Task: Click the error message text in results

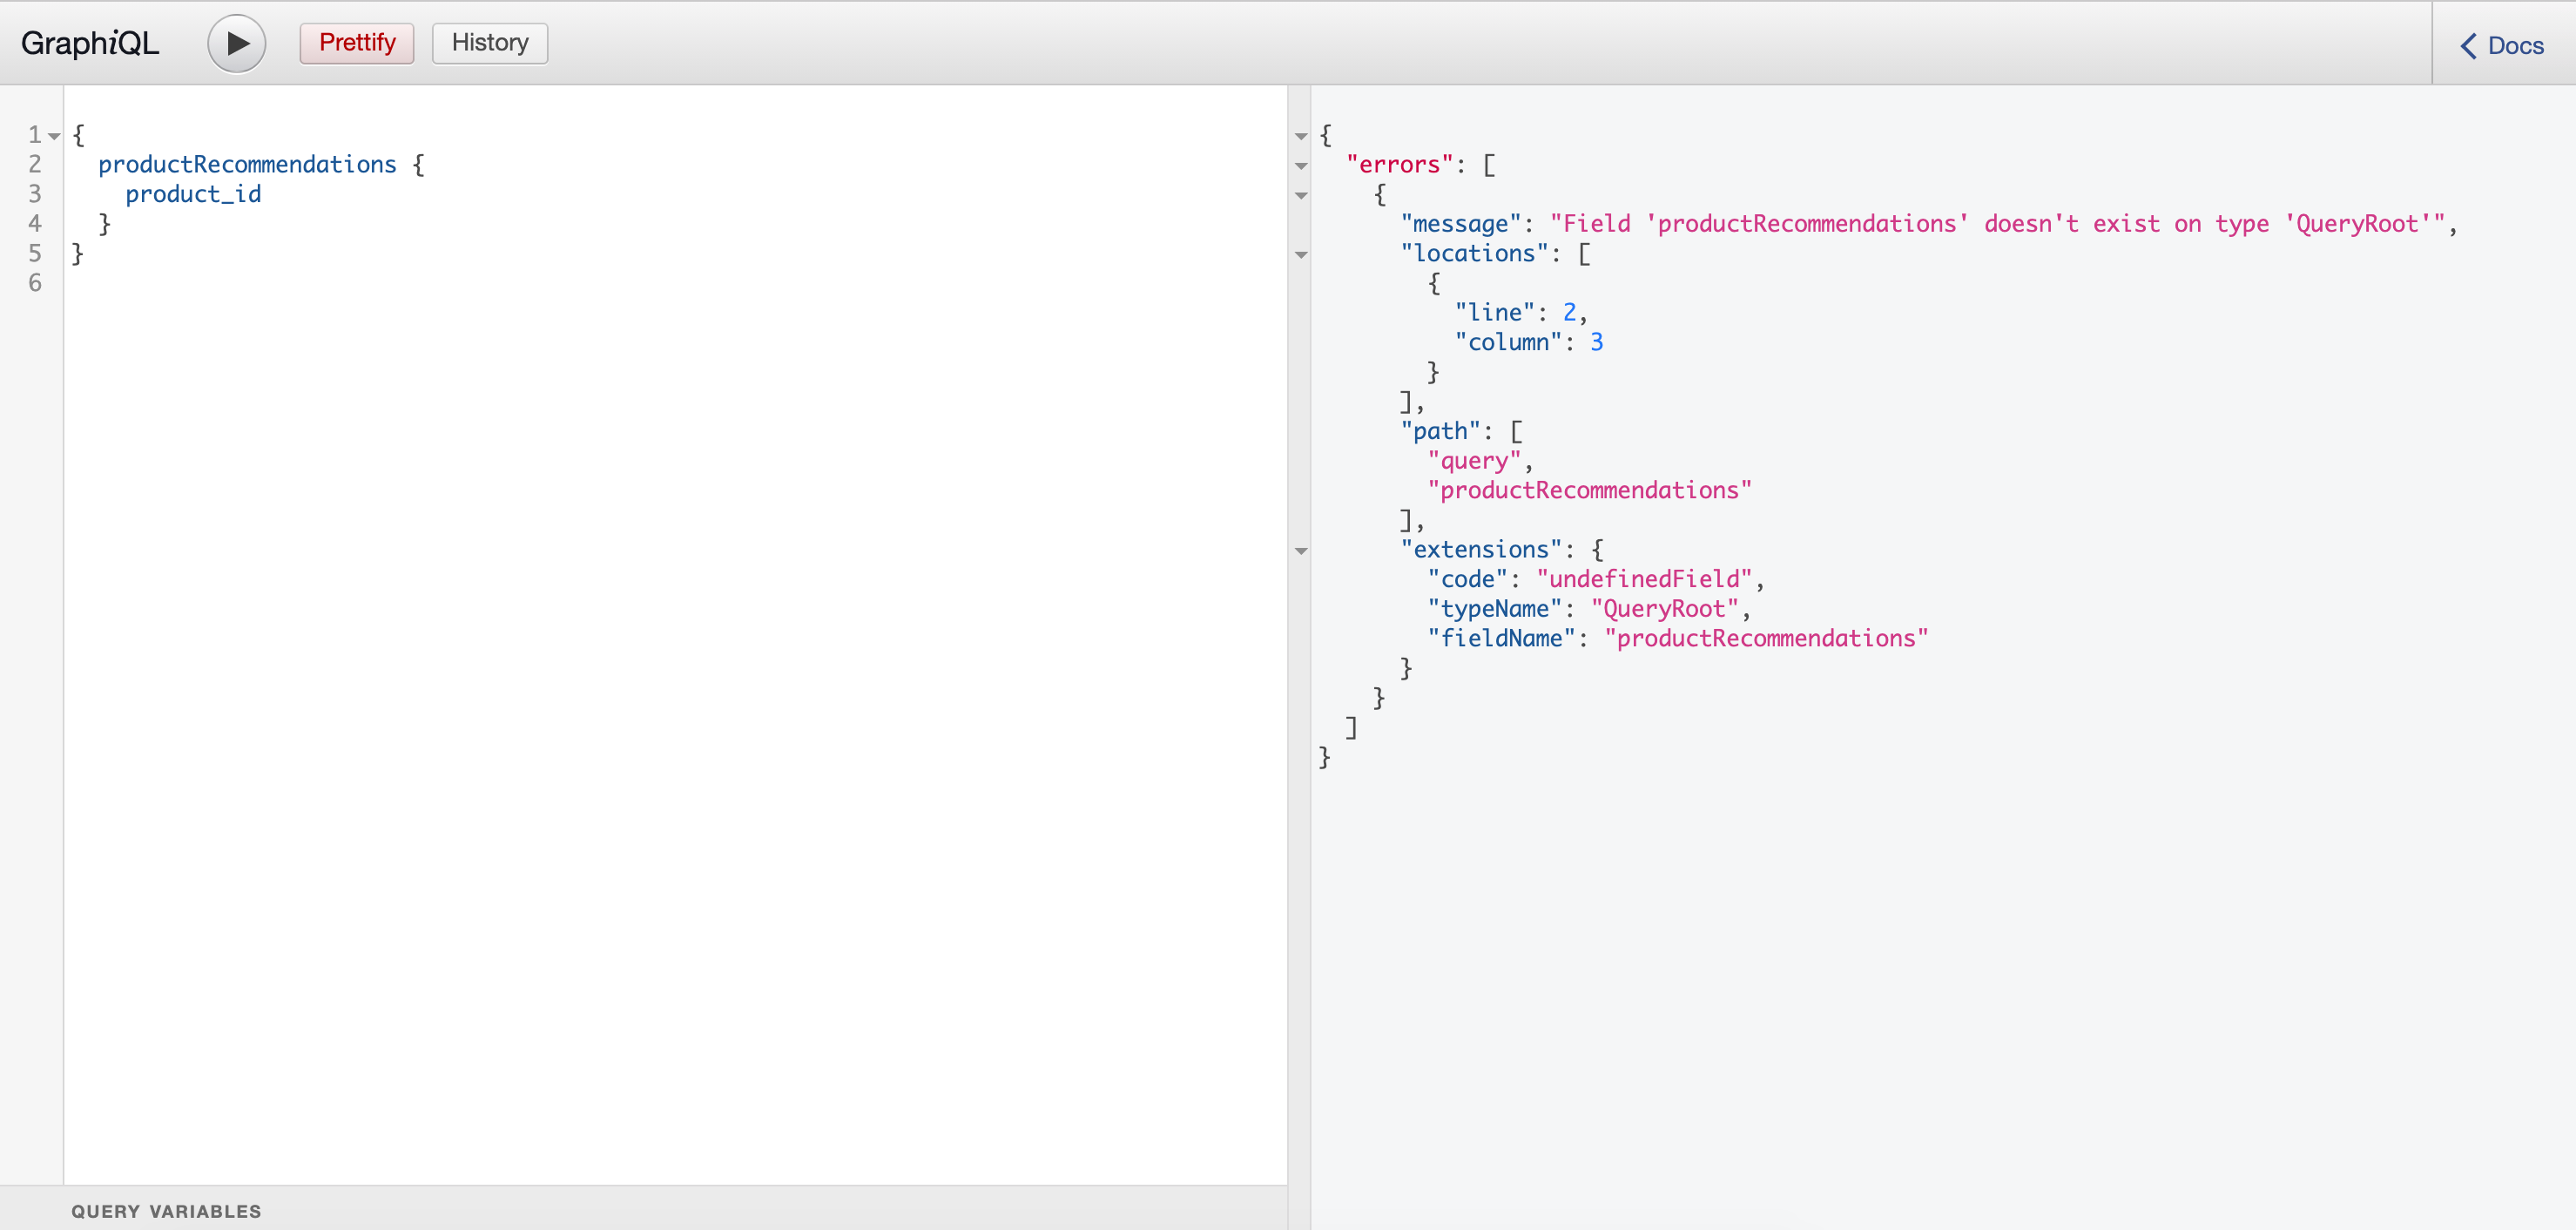Action: pos(1997,224)
